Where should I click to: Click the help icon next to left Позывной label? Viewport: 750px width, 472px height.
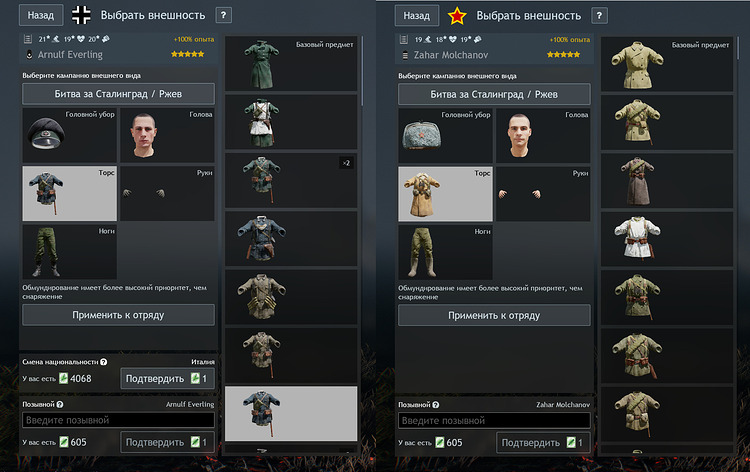(60, 405)
